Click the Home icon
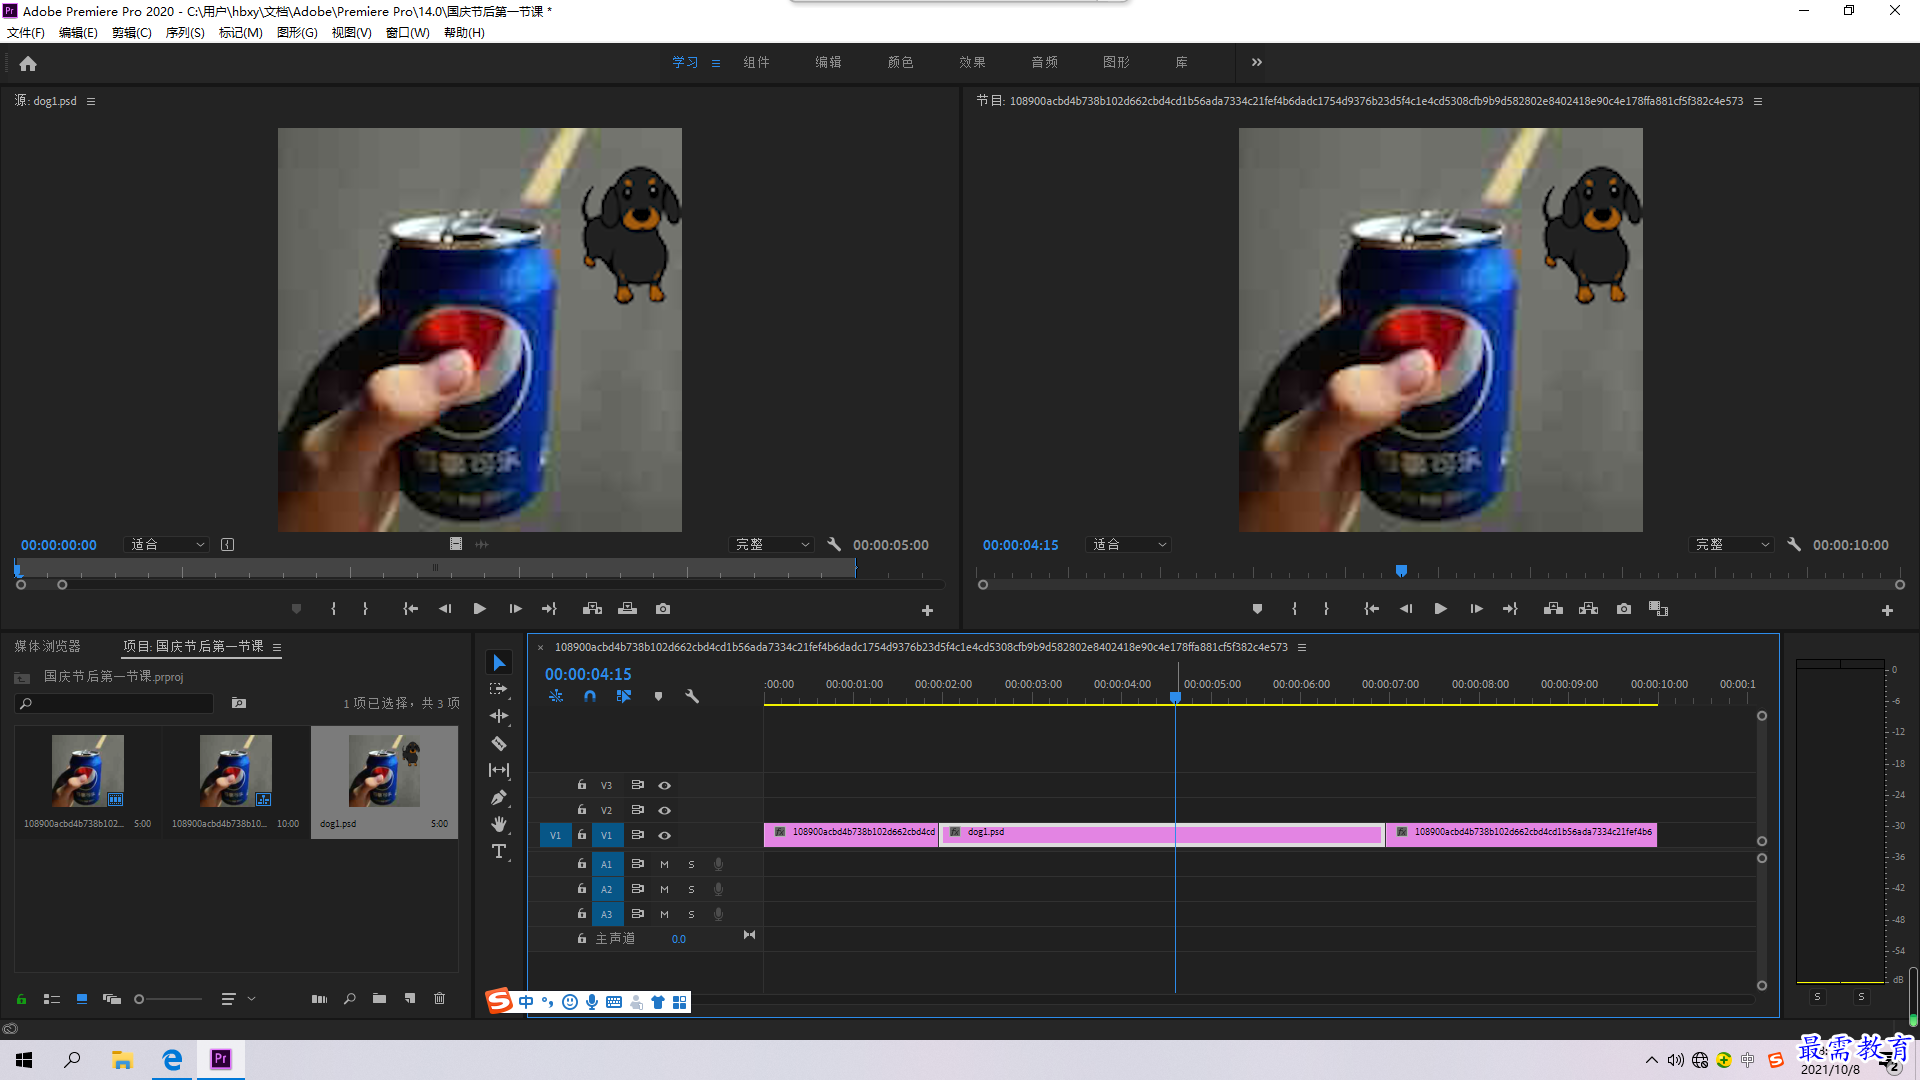This screenshot has height=1080, width=1920. (28, 63)
